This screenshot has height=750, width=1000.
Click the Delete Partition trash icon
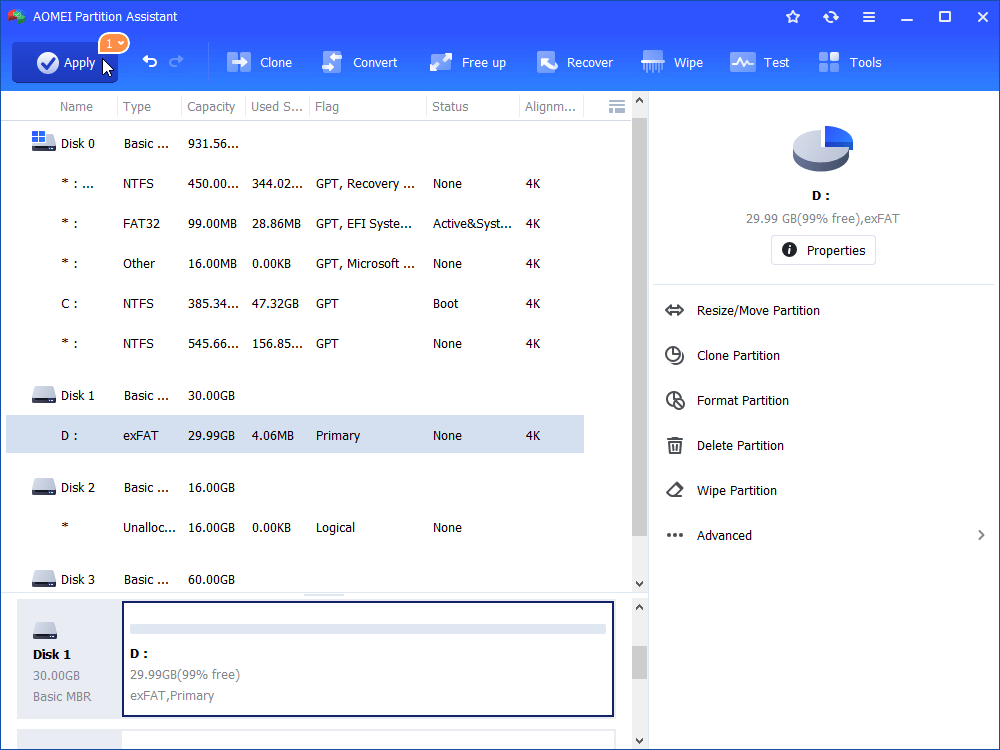674,445
